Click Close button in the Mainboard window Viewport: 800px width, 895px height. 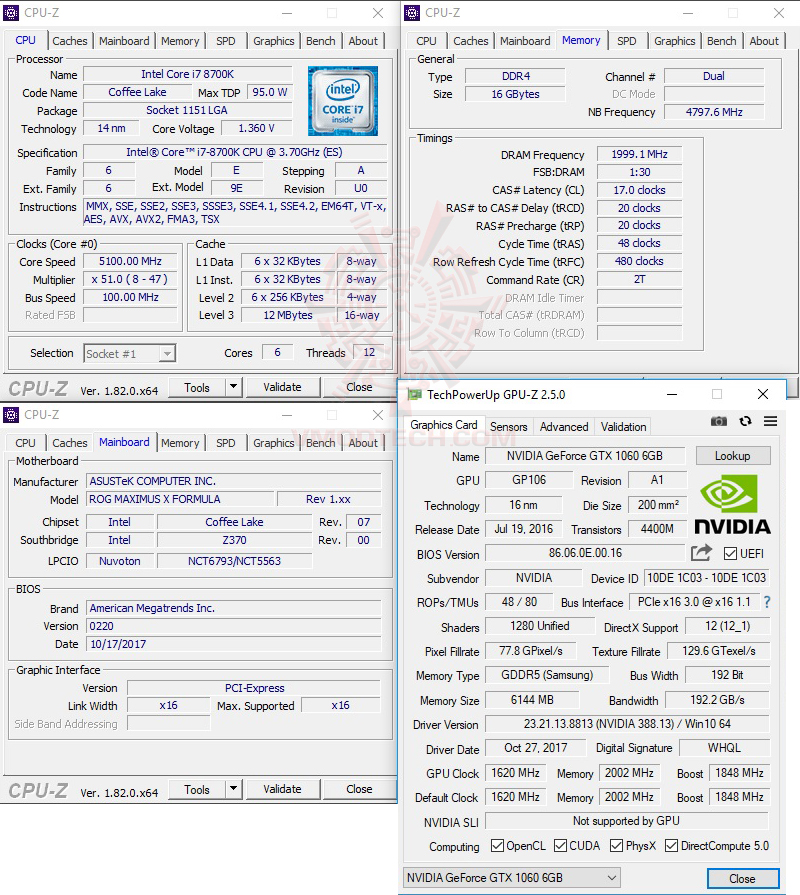coord(359,789)
